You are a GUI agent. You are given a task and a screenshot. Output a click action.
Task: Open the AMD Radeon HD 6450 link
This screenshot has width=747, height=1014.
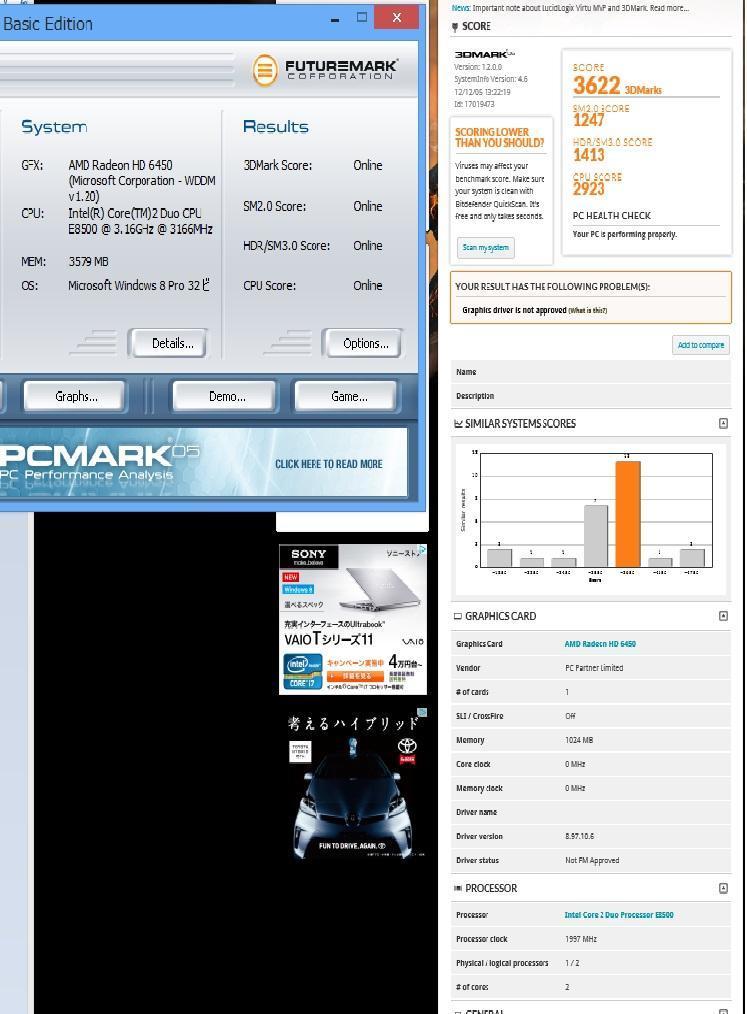tap(600, 644)
